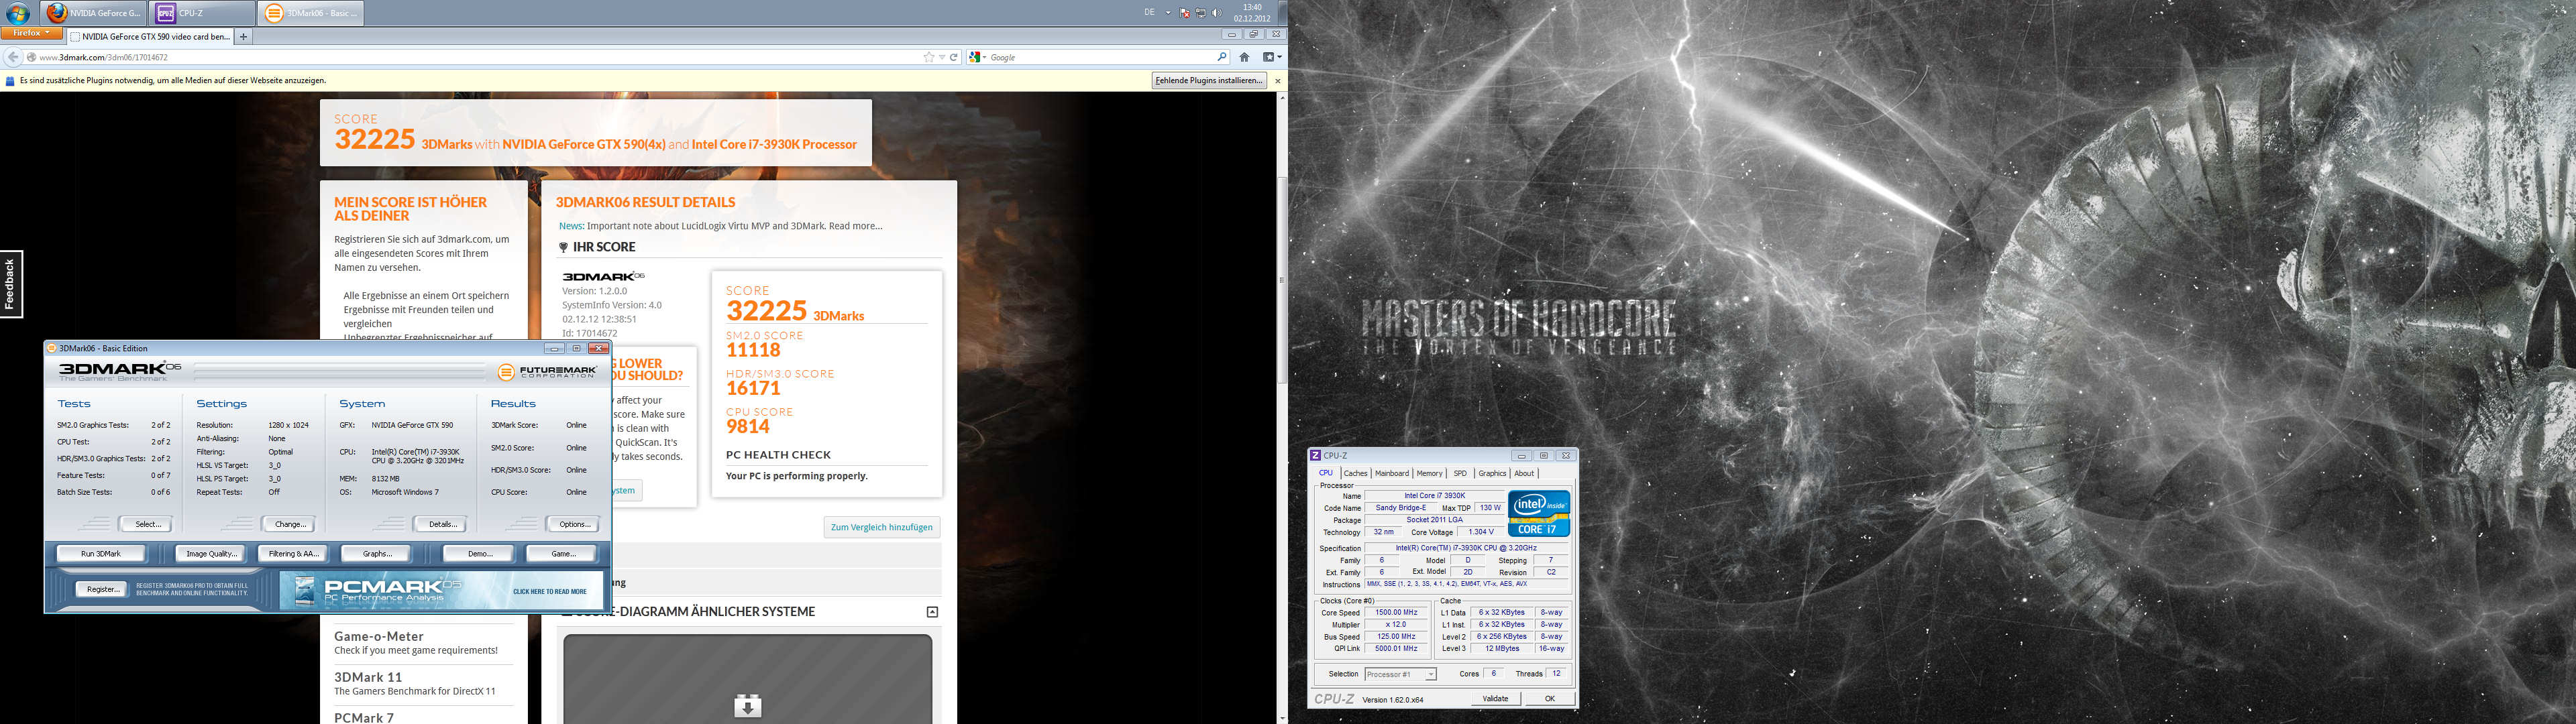2576x724 pixels.
Task: Select the NVIDIA GeForce GTX 590 browser tab
Action: [150, 36]
